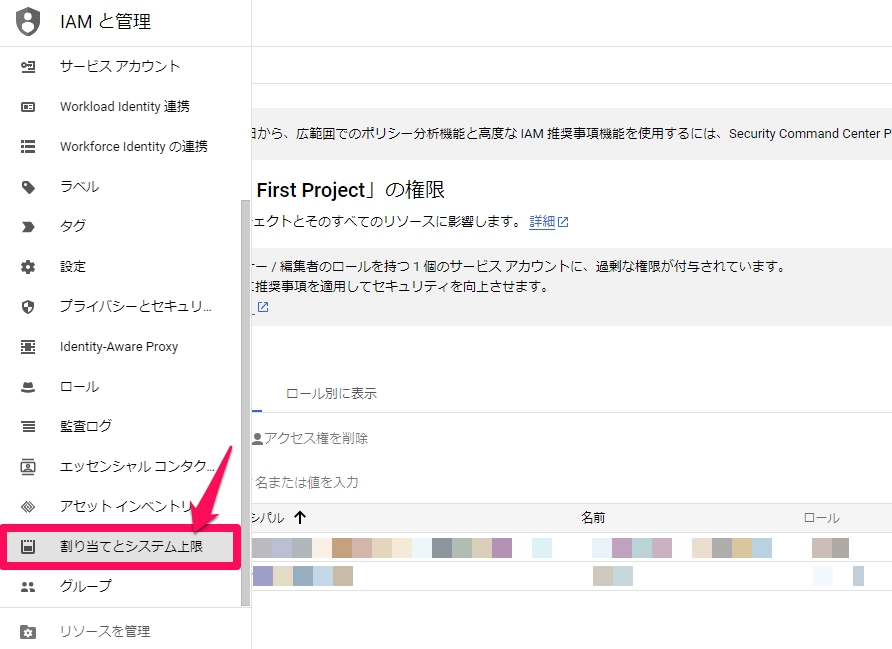Click the サービス アカウント icon
The height and width of the screenshot is (649, 892).
click(28, 67)
